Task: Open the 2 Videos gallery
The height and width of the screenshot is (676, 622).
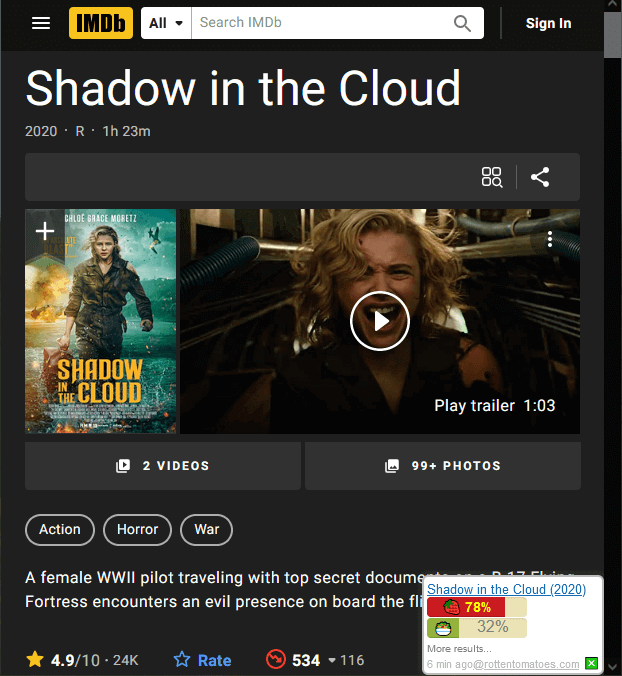Action: pyautogui.click(x=163, y=466)
